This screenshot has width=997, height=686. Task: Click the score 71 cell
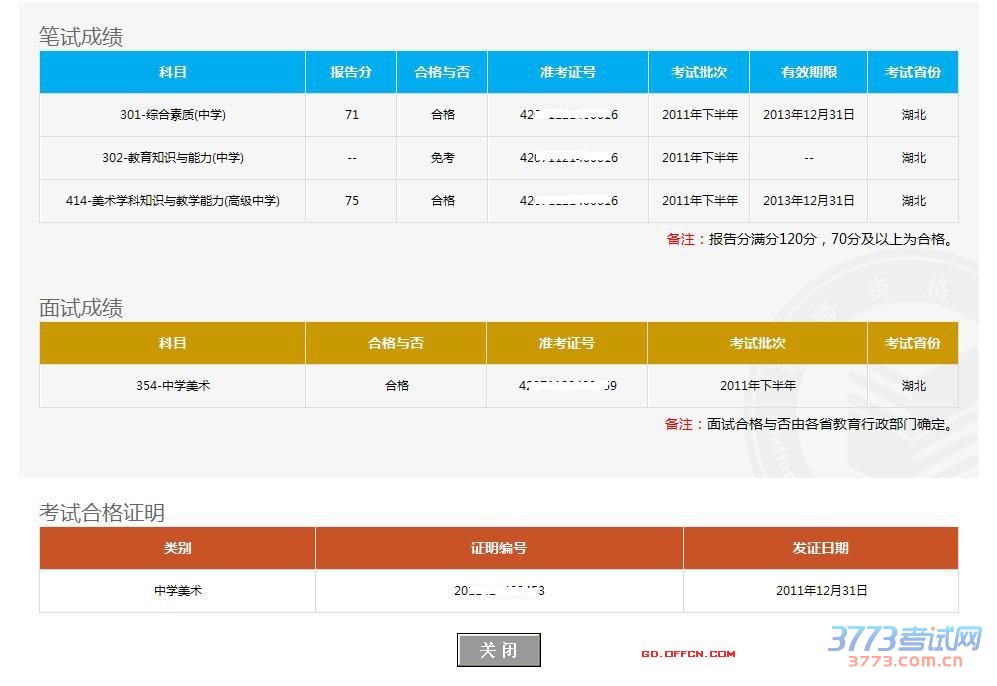pos(351,115)
